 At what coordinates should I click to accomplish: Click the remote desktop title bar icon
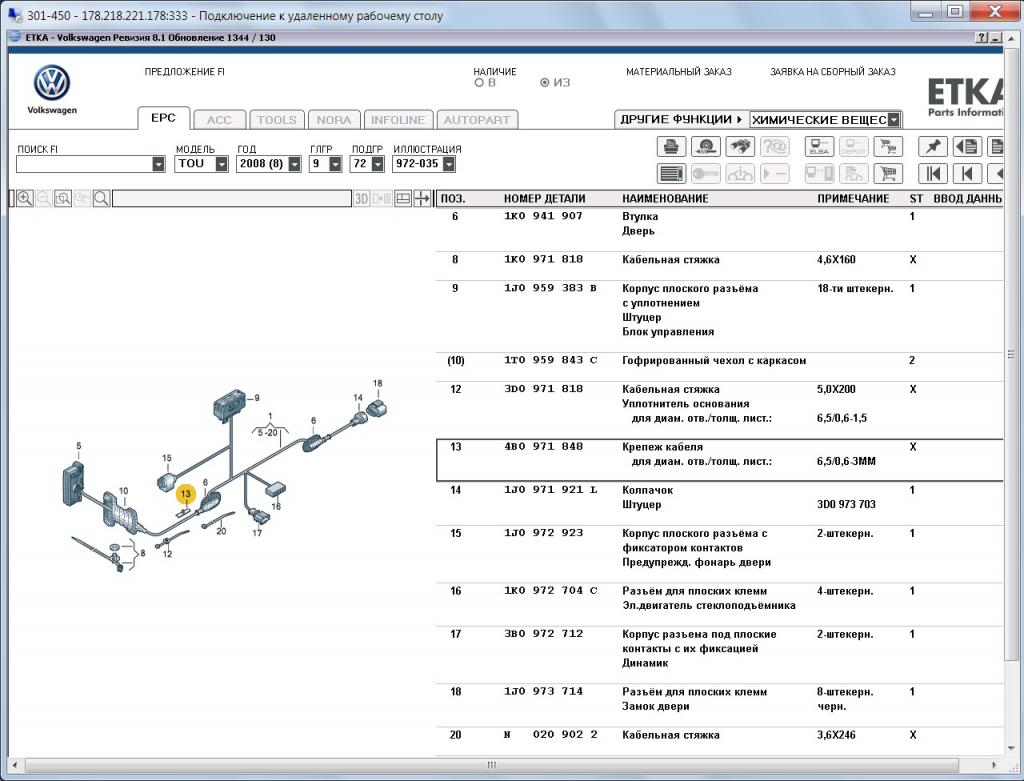(x=14, y=14)
